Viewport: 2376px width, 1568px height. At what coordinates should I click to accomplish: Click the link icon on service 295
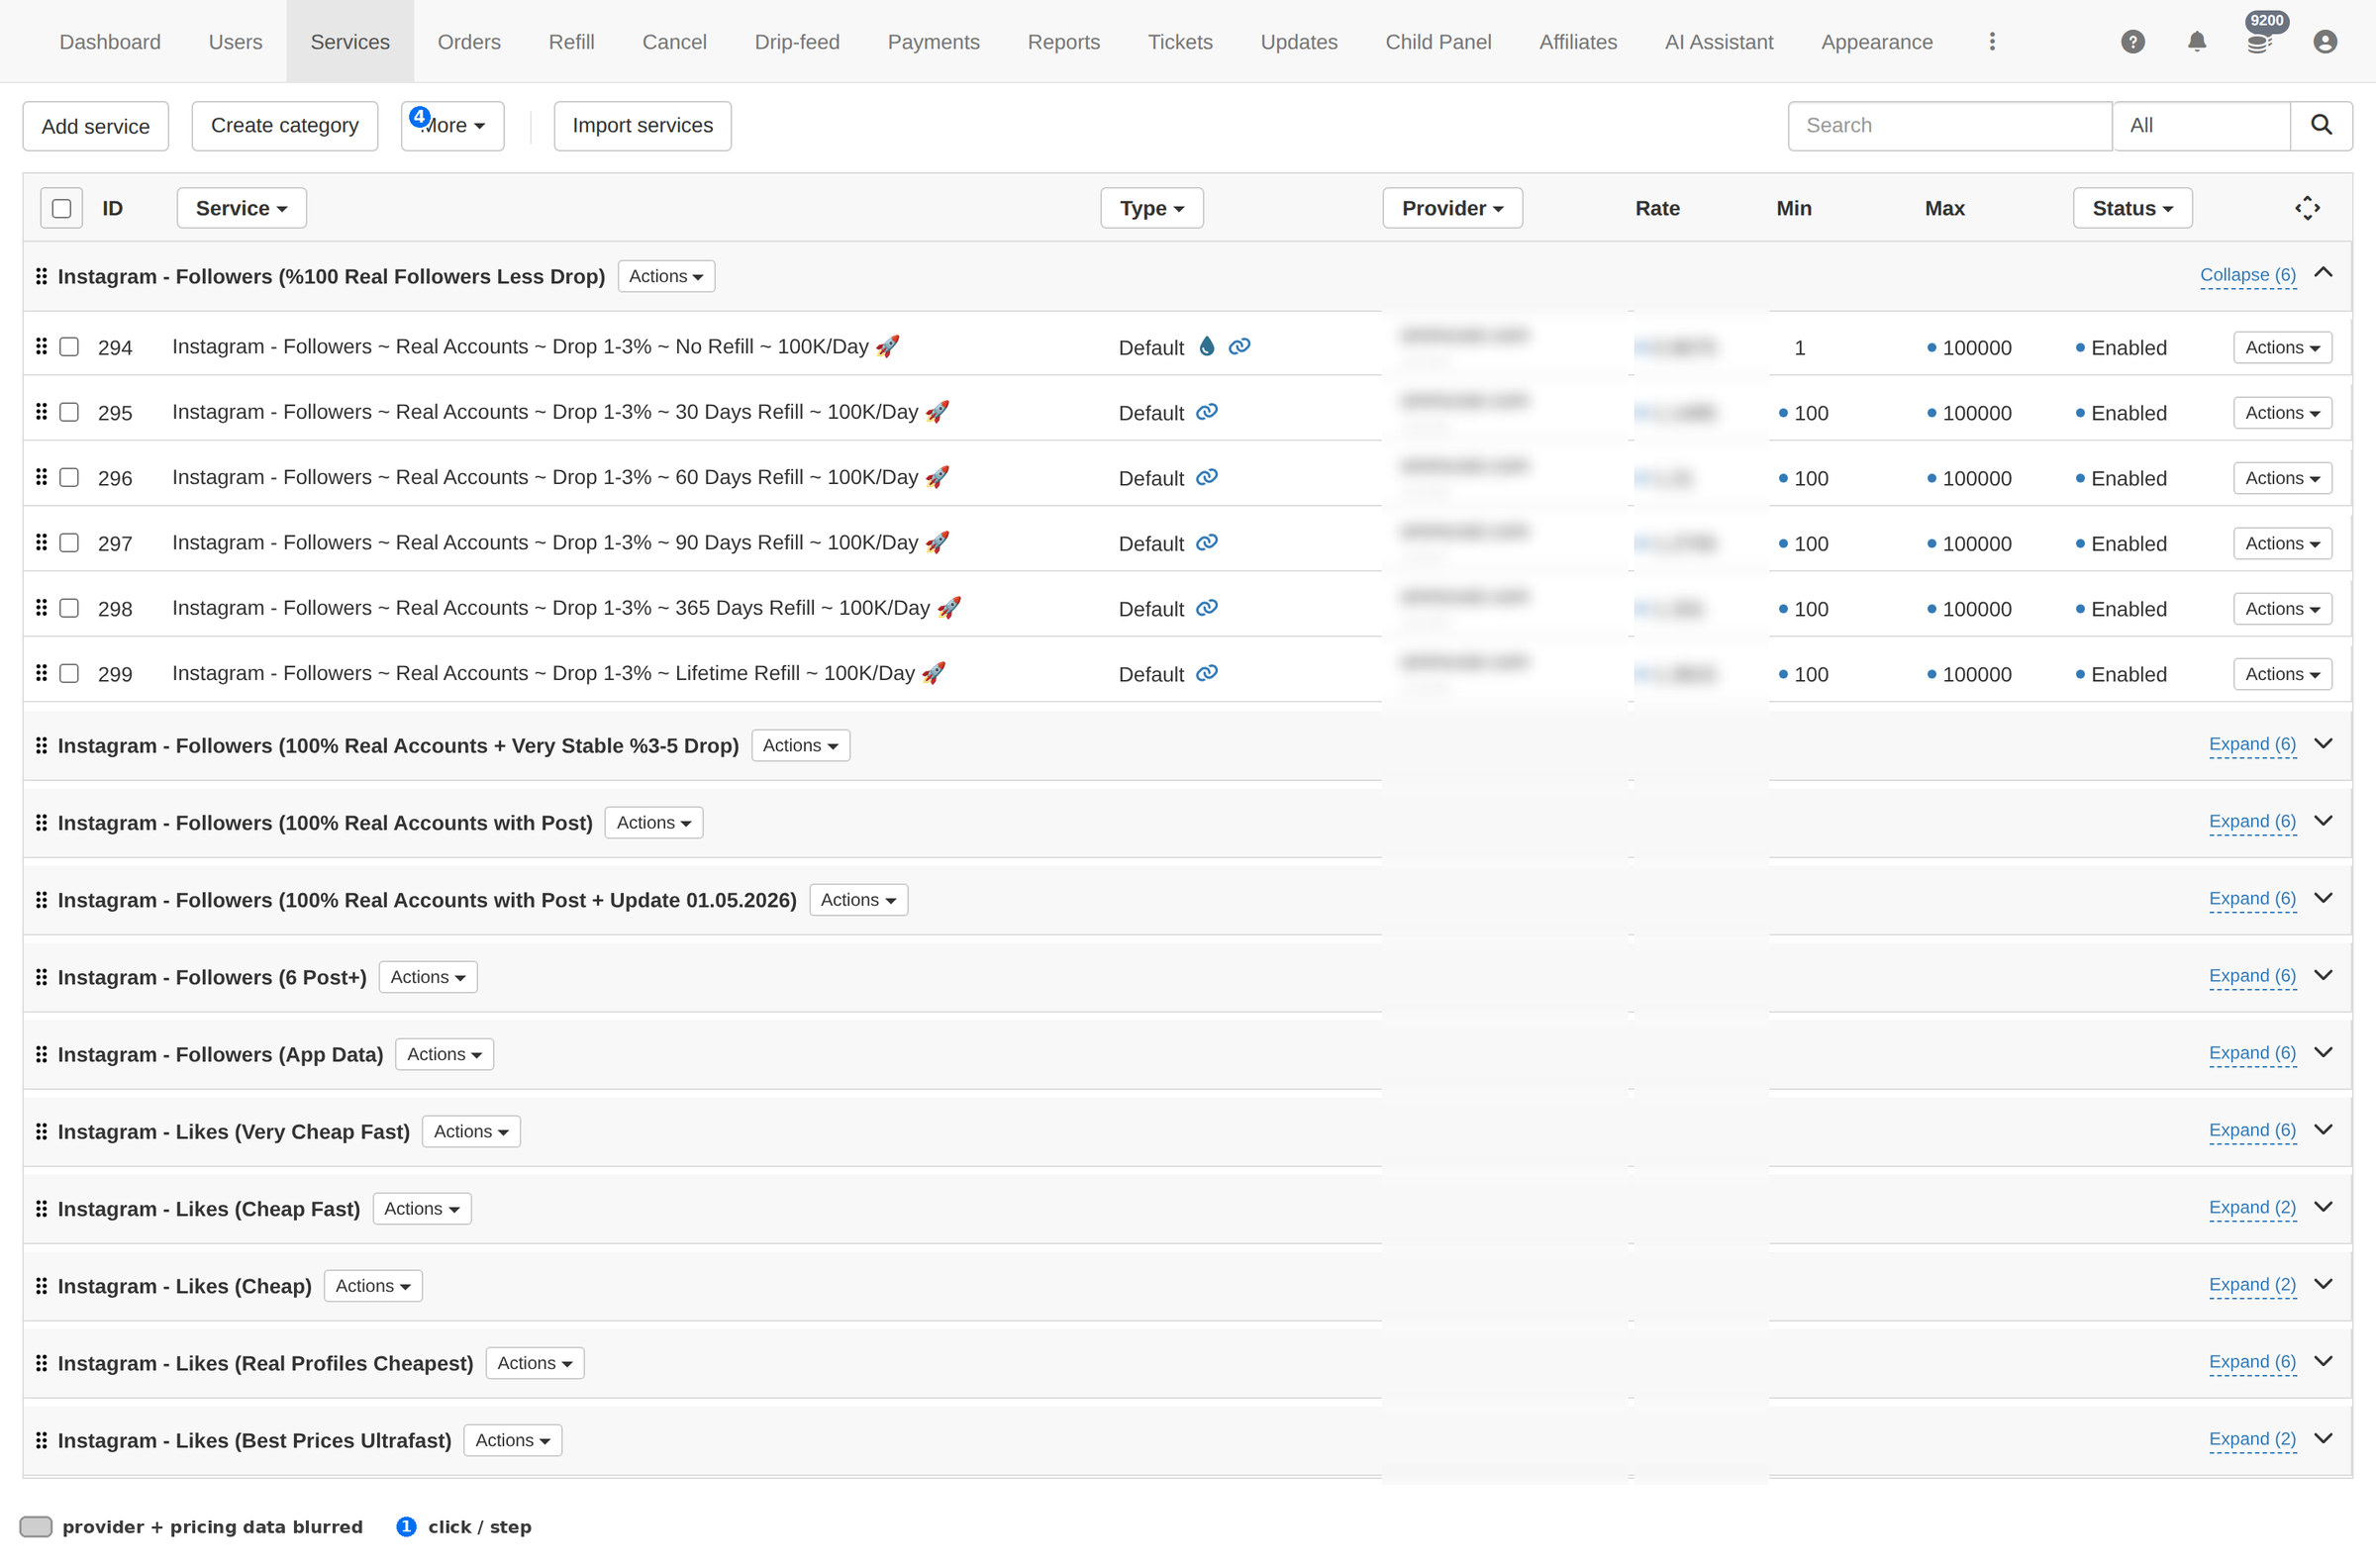coord(1207,412)
